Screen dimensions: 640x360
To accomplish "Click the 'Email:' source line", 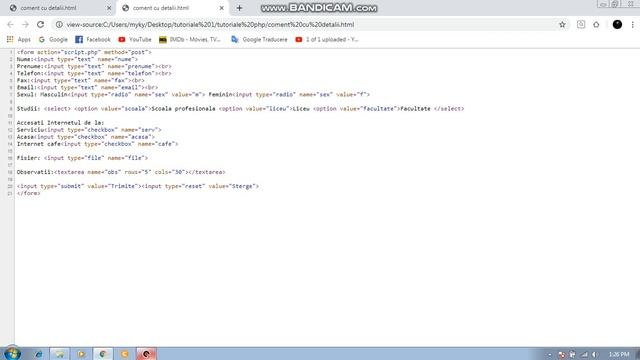I will tap(87, 87).
